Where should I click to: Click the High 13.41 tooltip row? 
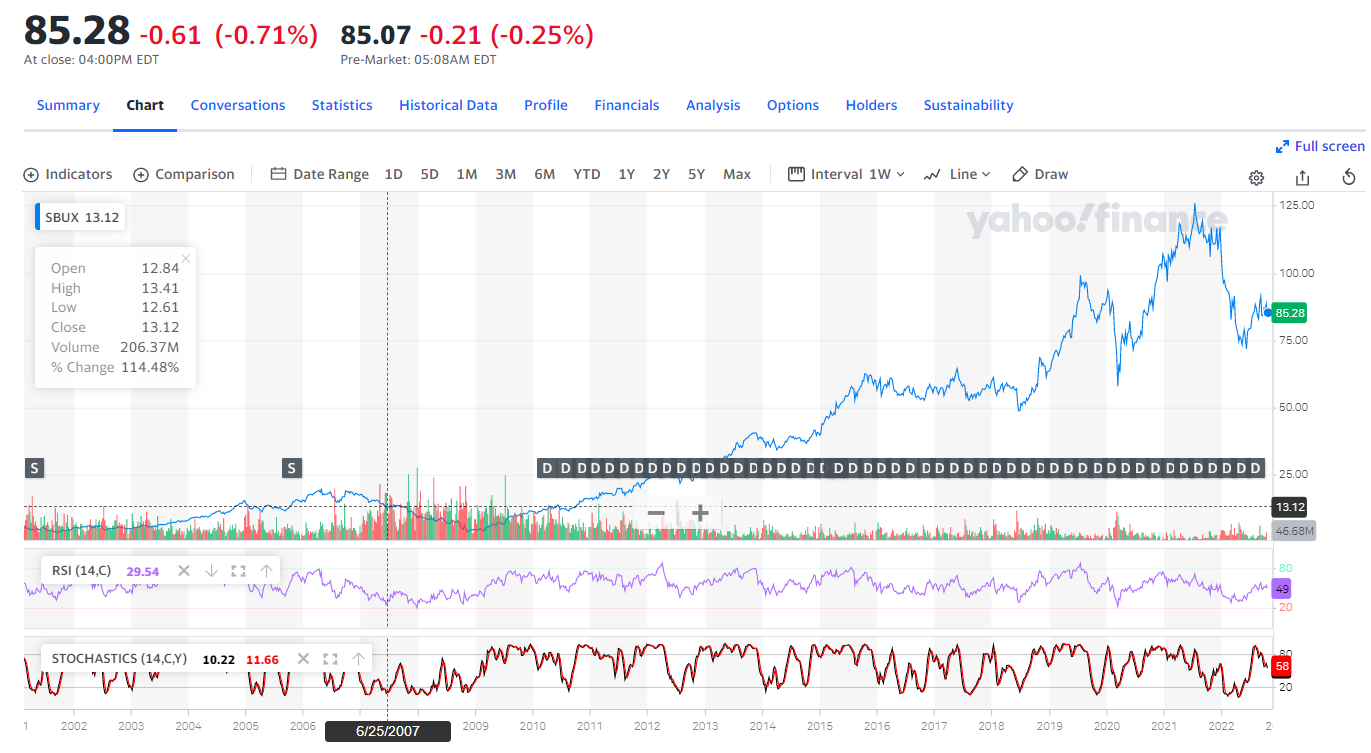coord(115,288)
